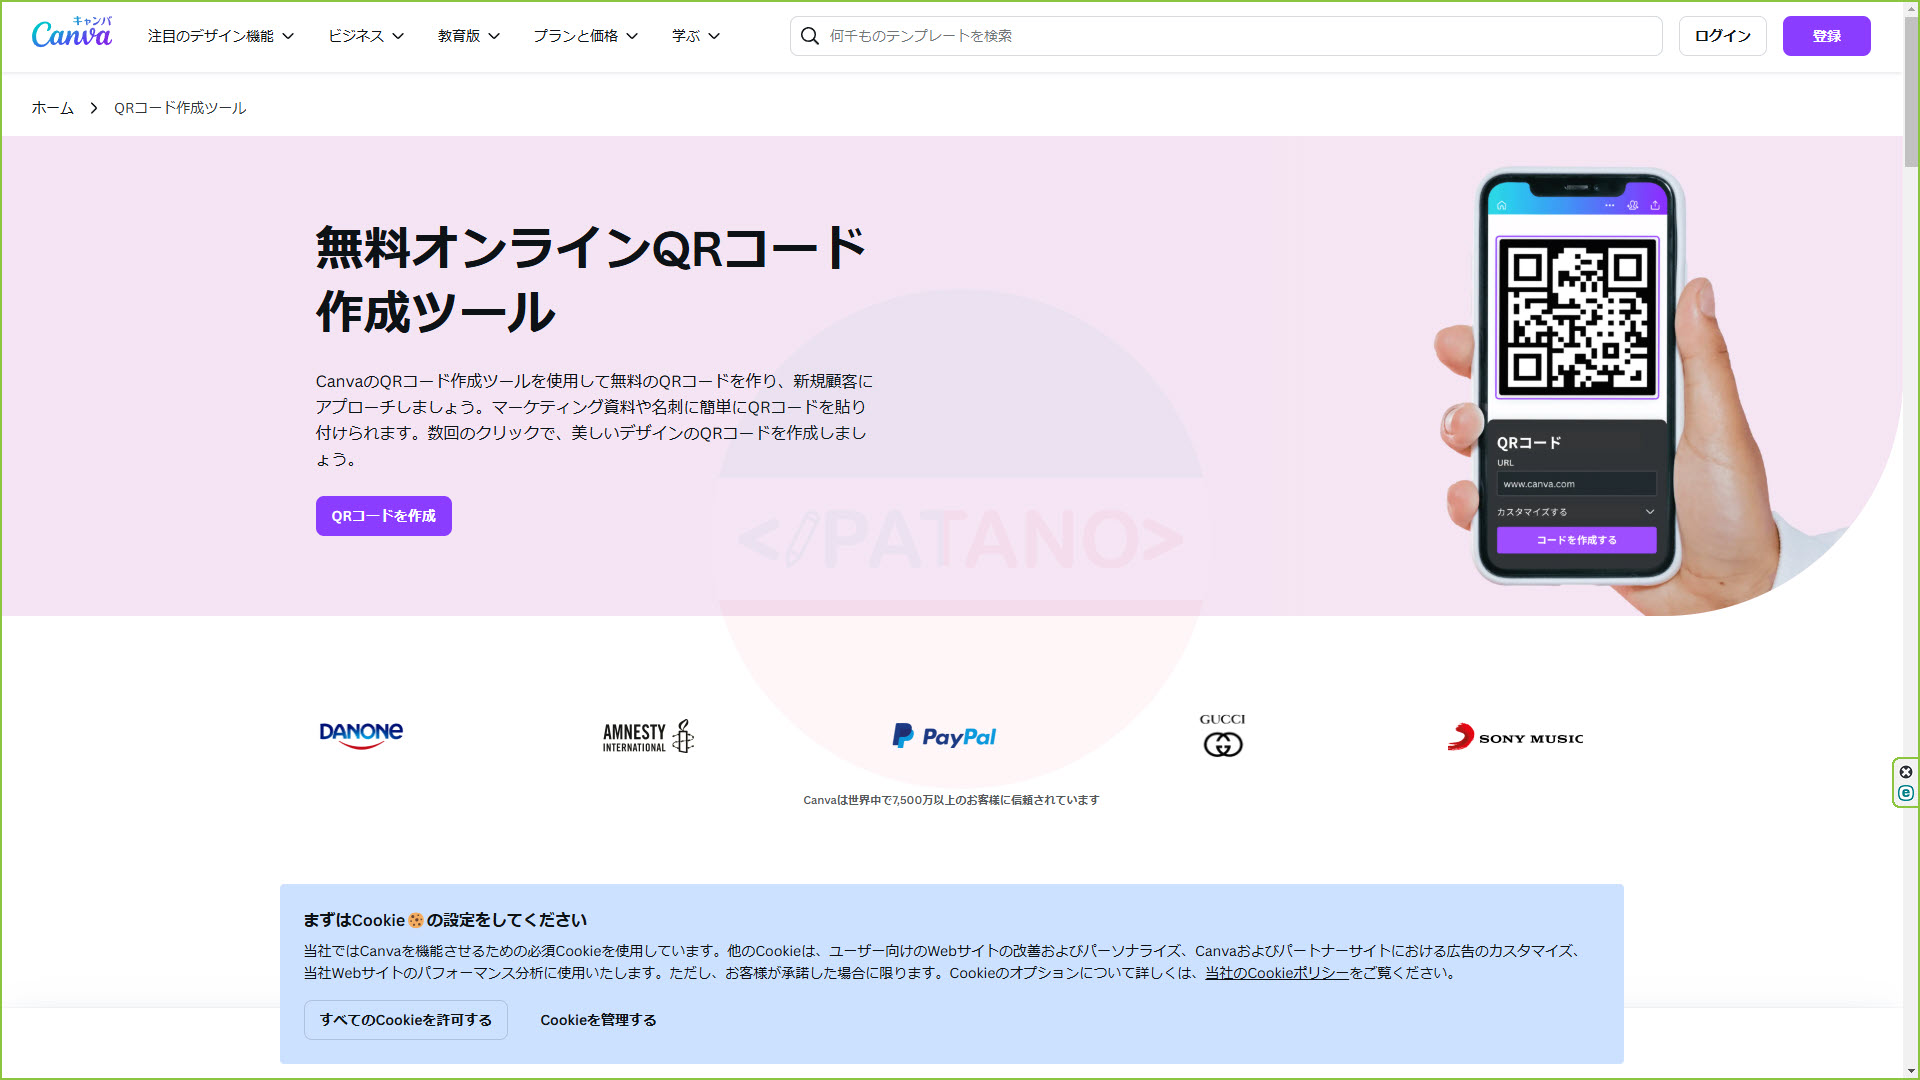Click the heading 無料オンラインQRコード作成ツール
Viewport: 1920px width, 1080px height.
click(x=590, y=280)
